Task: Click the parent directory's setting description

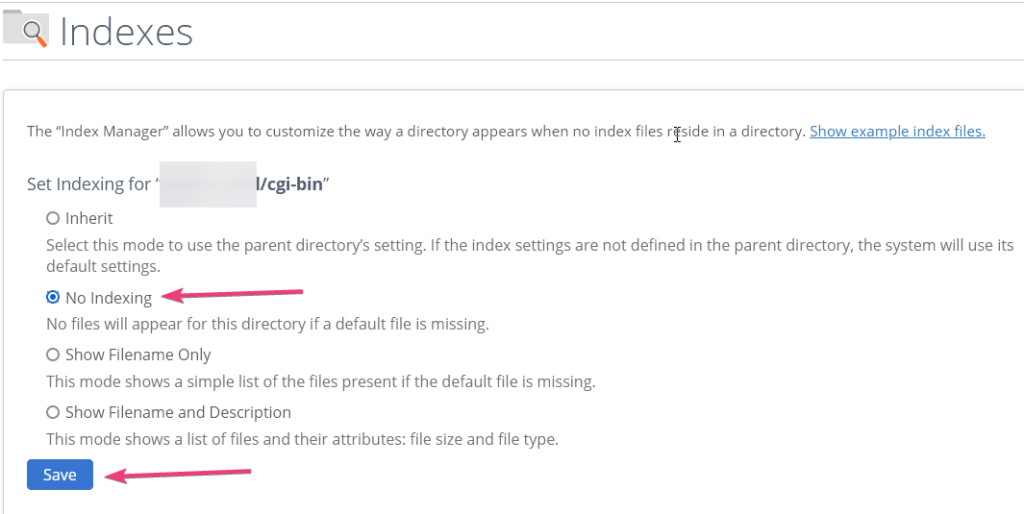Action: click(530, 256)
